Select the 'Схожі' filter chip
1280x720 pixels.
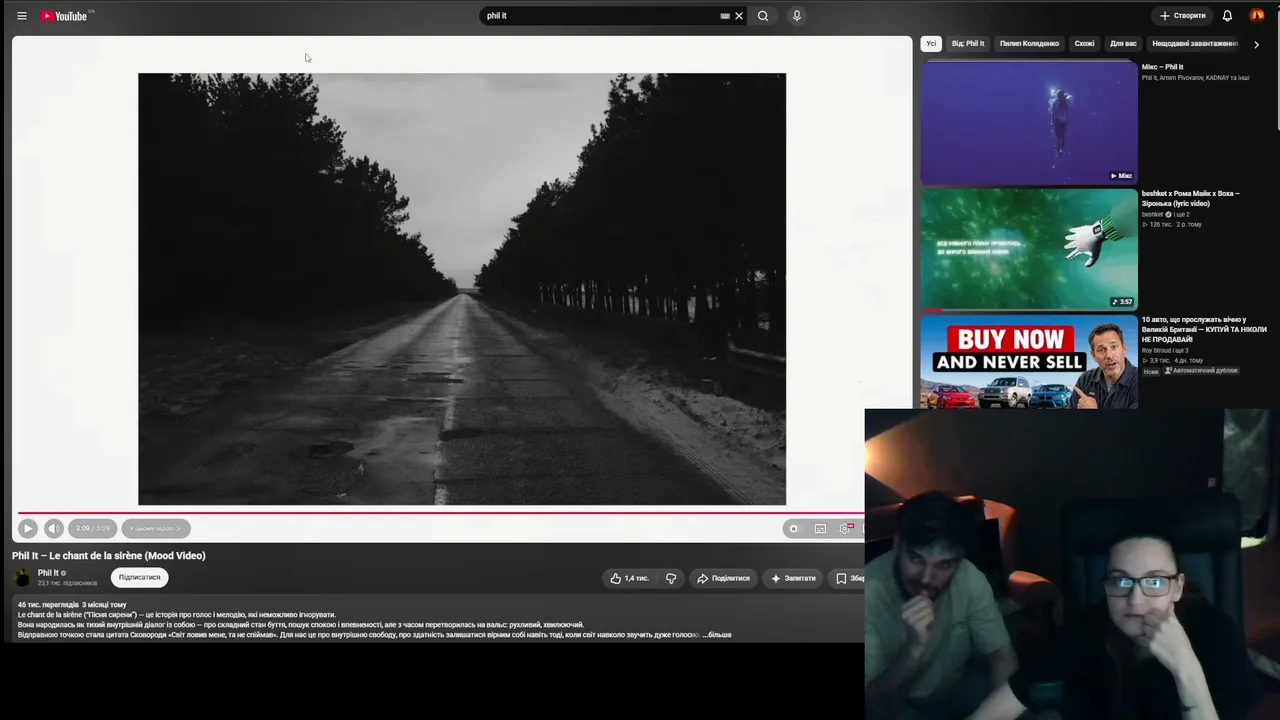pos(1085,44)
